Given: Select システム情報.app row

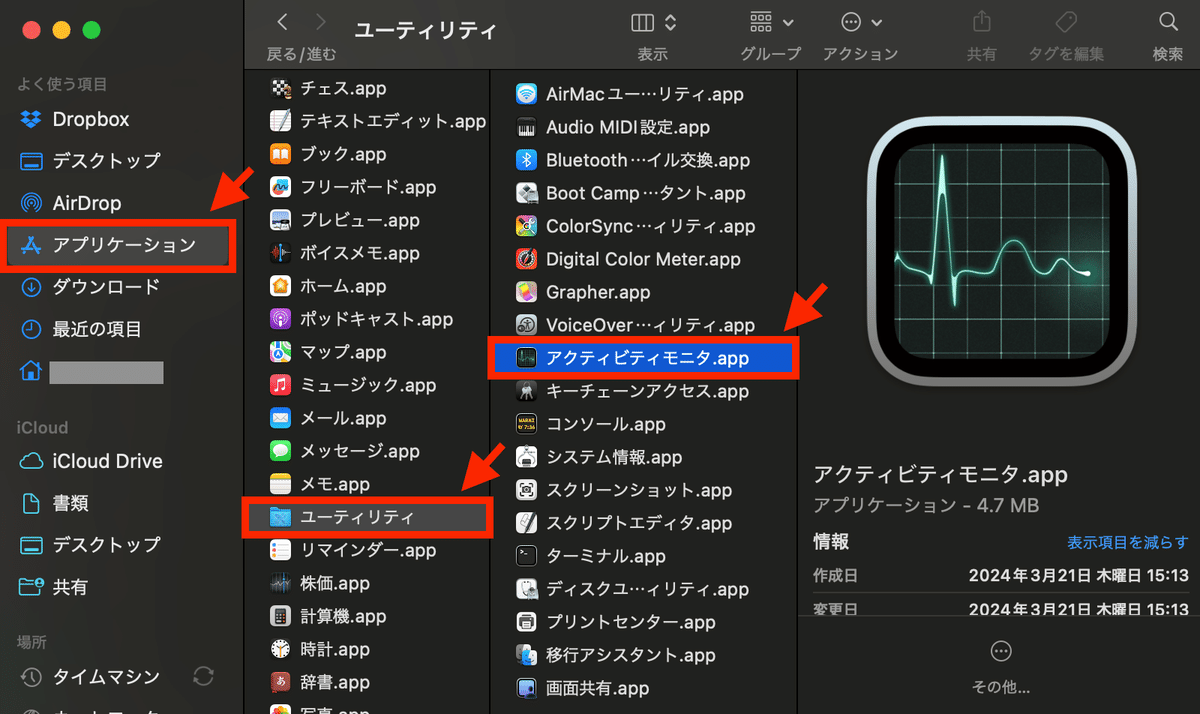Looking at the screenshot, I should 644,457.
